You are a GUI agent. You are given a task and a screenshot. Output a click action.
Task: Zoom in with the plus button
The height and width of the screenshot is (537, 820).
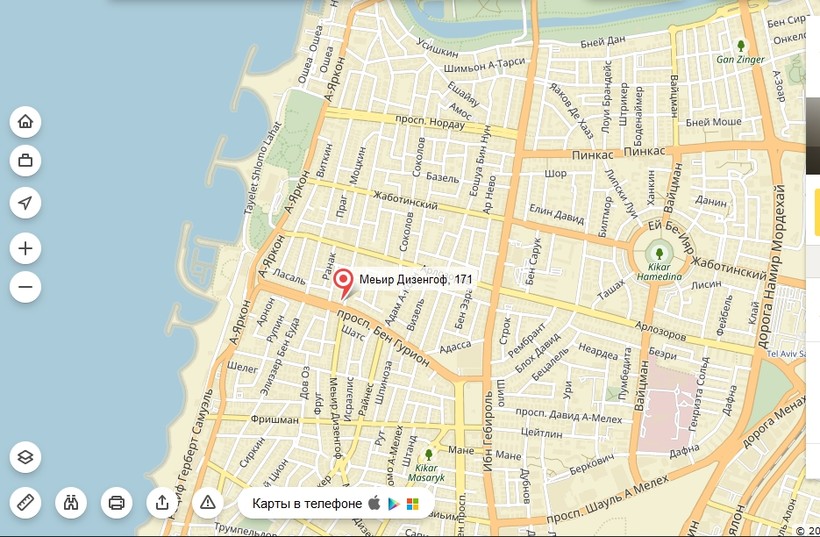pyautogui.click(x=25, y=248)
